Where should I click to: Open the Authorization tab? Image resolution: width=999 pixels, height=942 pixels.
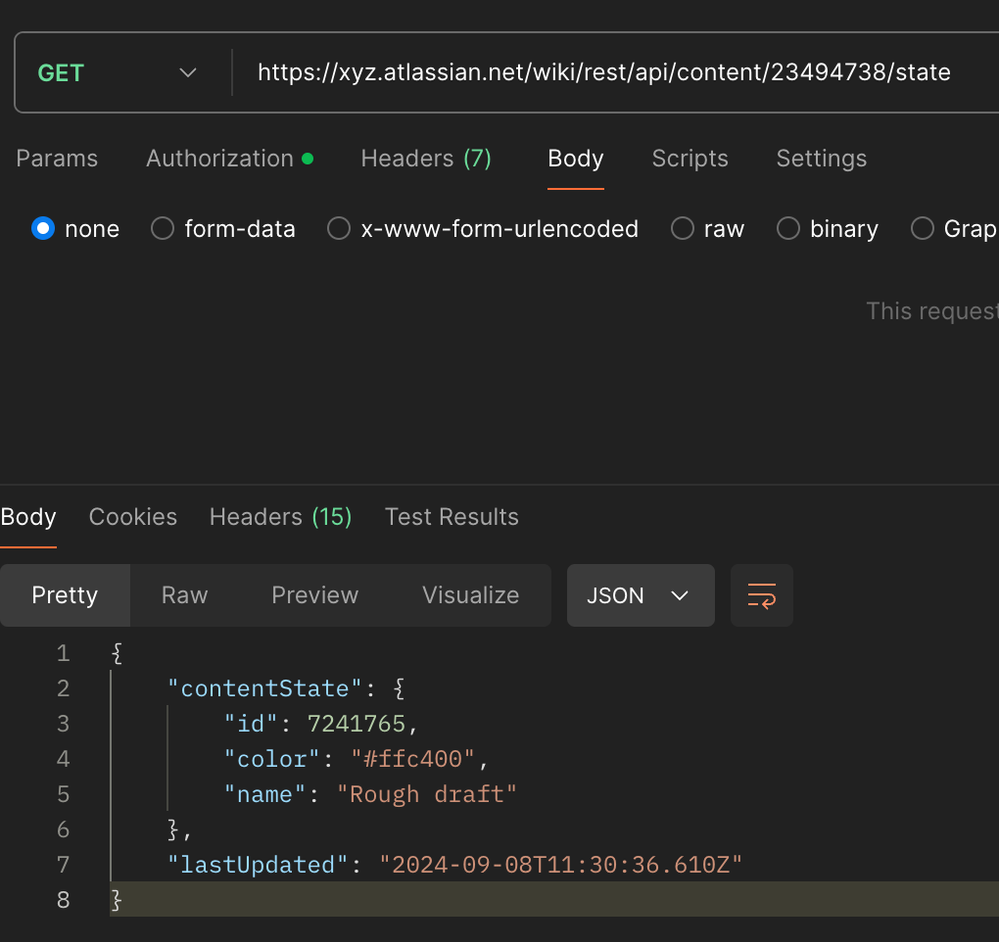(229, 159)
